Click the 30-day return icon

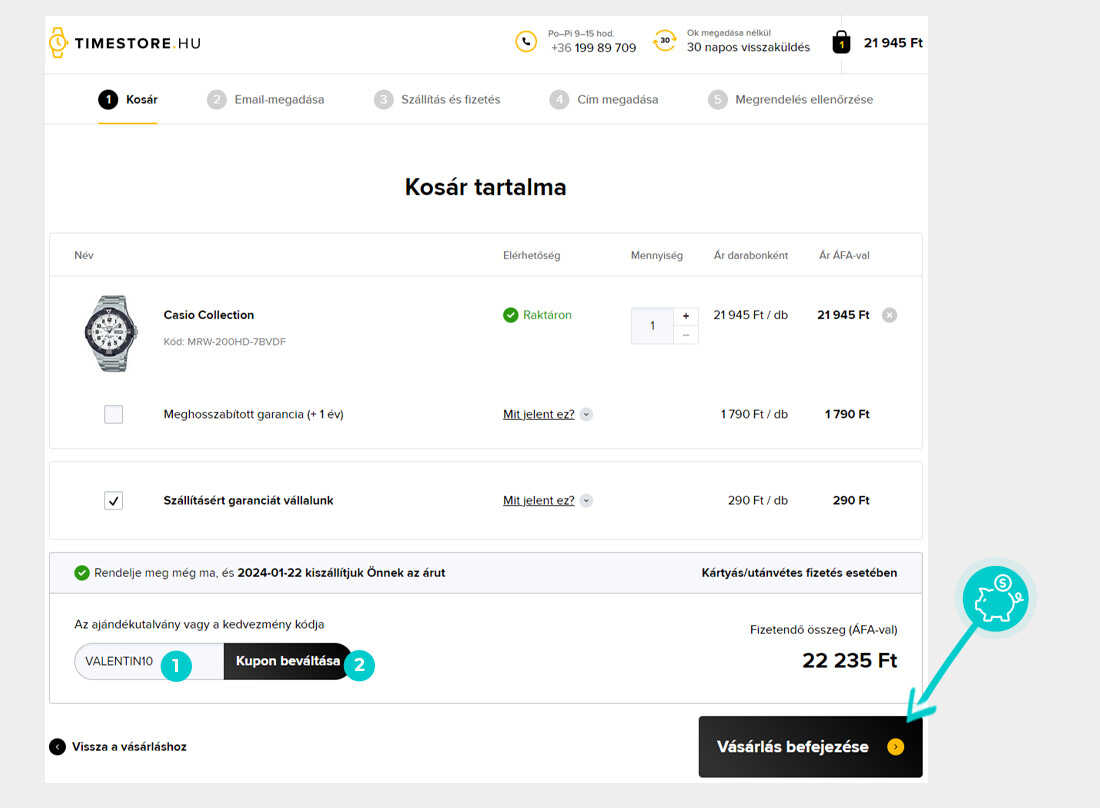(x=664, y=41)
